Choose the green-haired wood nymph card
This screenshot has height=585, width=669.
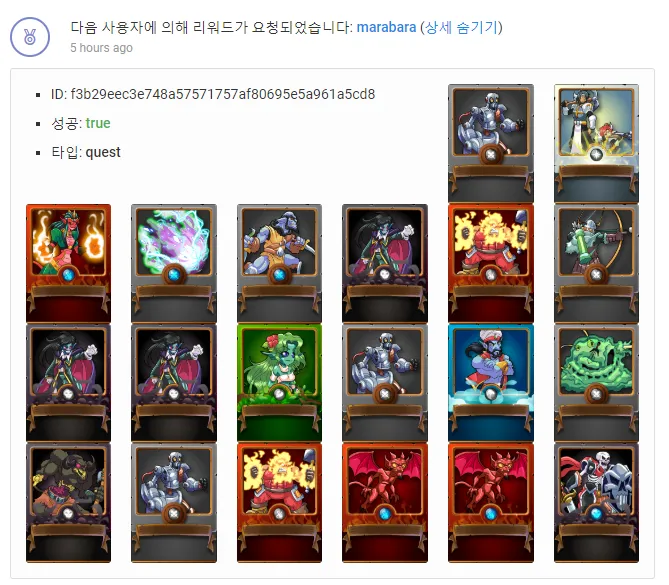click(x=279, y=383)
